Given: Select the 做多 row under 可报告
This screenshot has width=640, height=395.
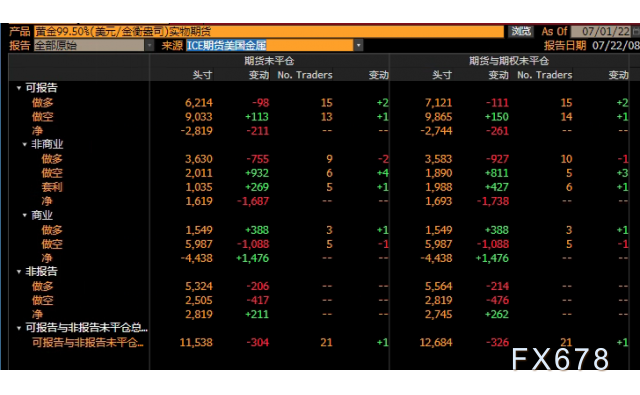Looking at the screenshot, I should click(42, 102).
